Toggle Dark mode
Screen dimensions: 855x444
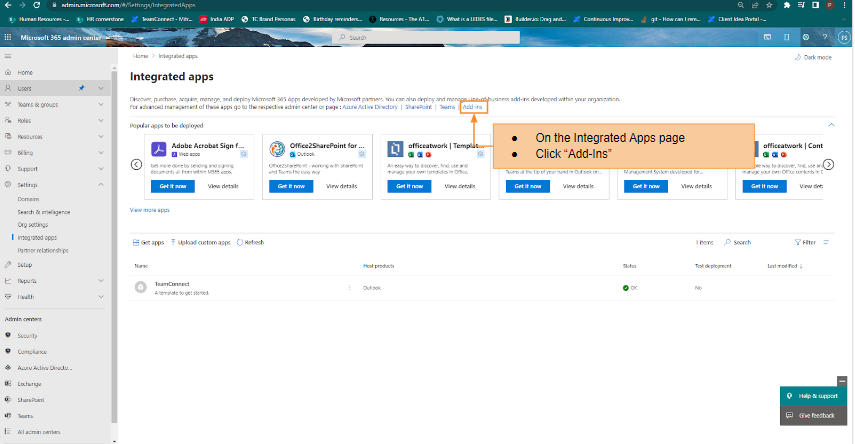tap(813, 57)
